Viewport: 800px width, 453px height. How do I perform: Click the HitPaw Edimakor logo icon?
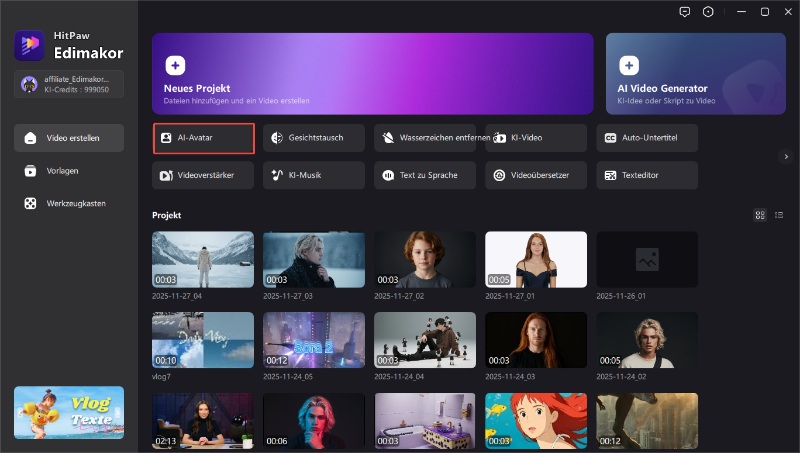tap(29, 45)
